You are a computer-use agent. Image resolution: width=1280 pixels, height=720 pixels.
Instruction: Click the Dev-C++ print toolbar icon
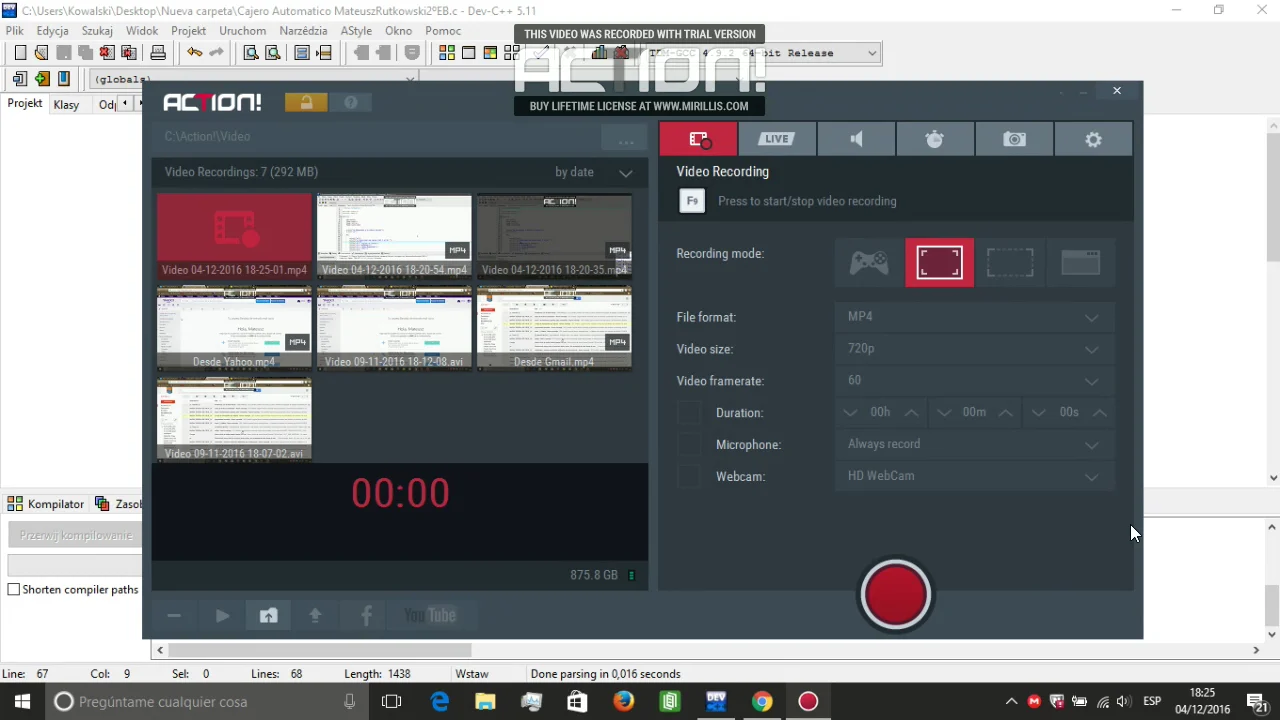pos(158,53)
